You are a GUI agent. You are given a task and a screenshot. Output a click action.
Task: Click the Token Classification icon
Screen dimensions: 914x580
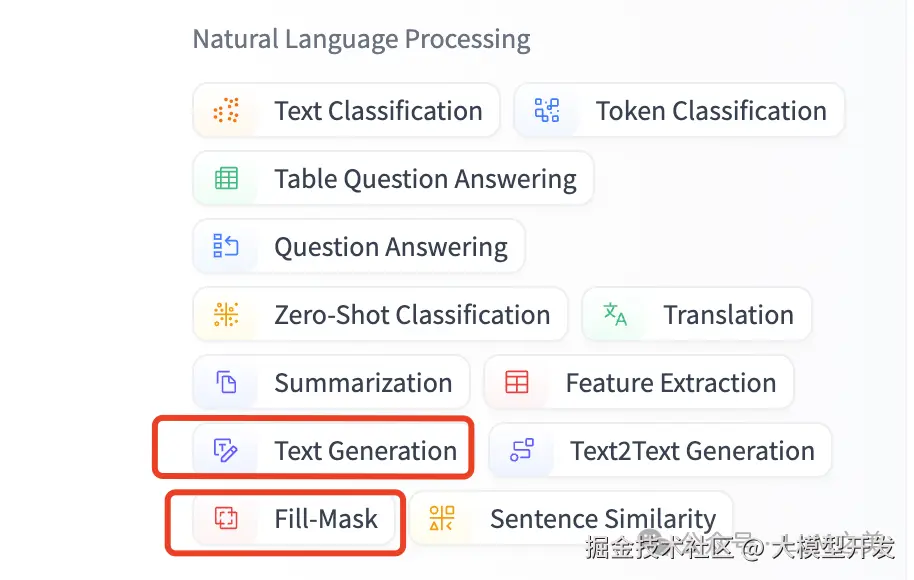point(547,111)
